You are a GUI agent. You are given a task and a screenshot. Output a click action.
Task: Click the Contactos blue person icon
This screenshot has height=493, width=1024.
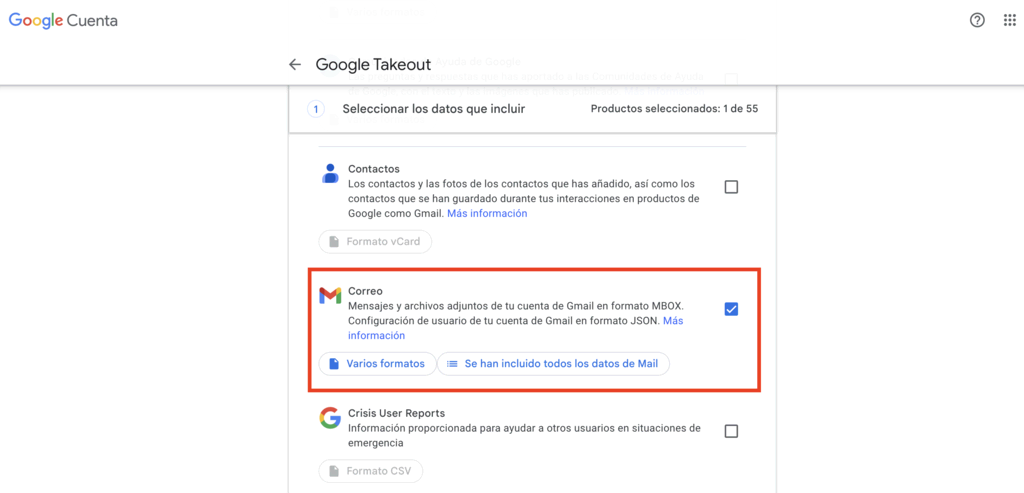pos(330,173)
